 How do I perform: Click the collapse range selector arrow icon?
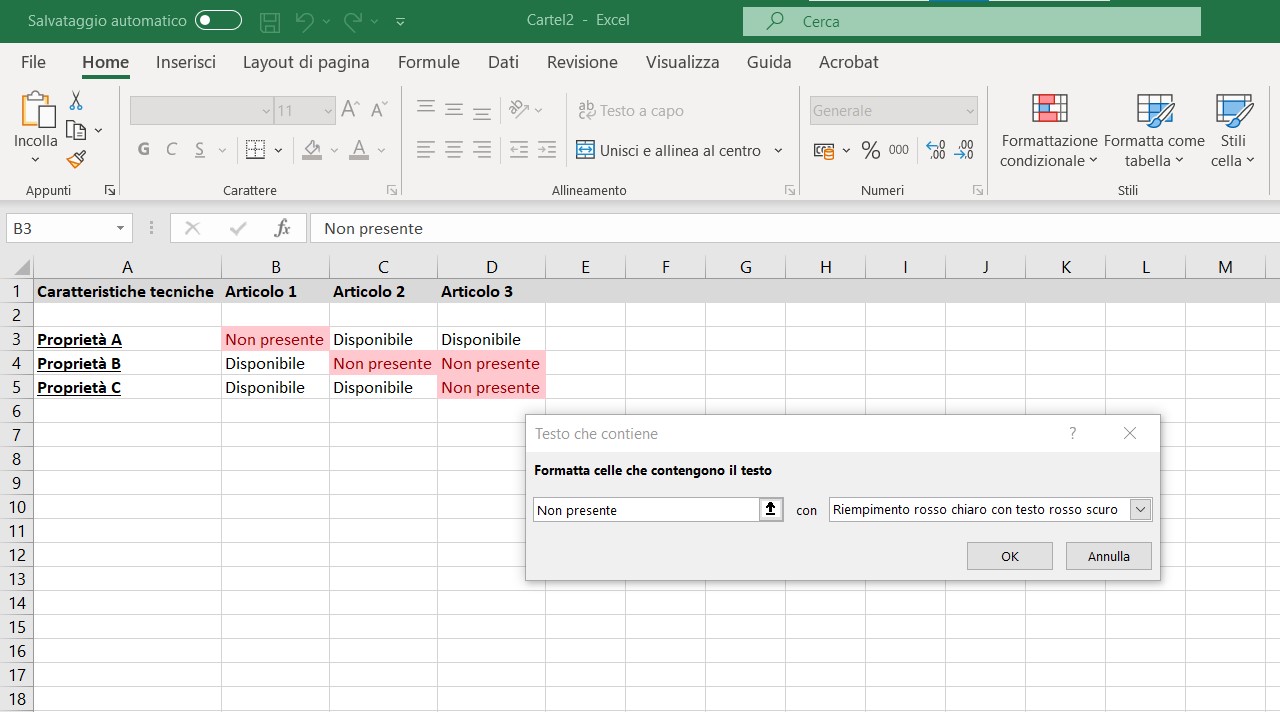[x=770, y=510]
